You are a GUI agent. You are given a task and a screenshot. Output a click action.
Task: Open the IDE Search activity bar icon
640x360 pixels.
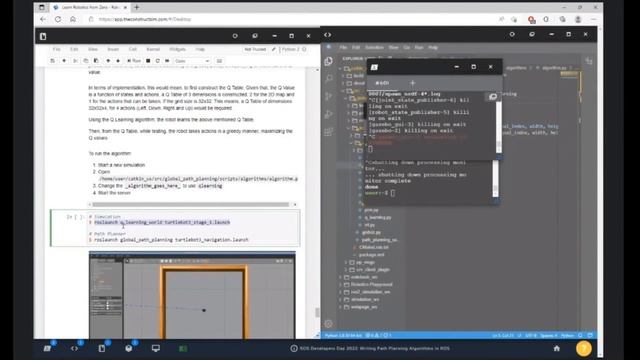(329, 79)
